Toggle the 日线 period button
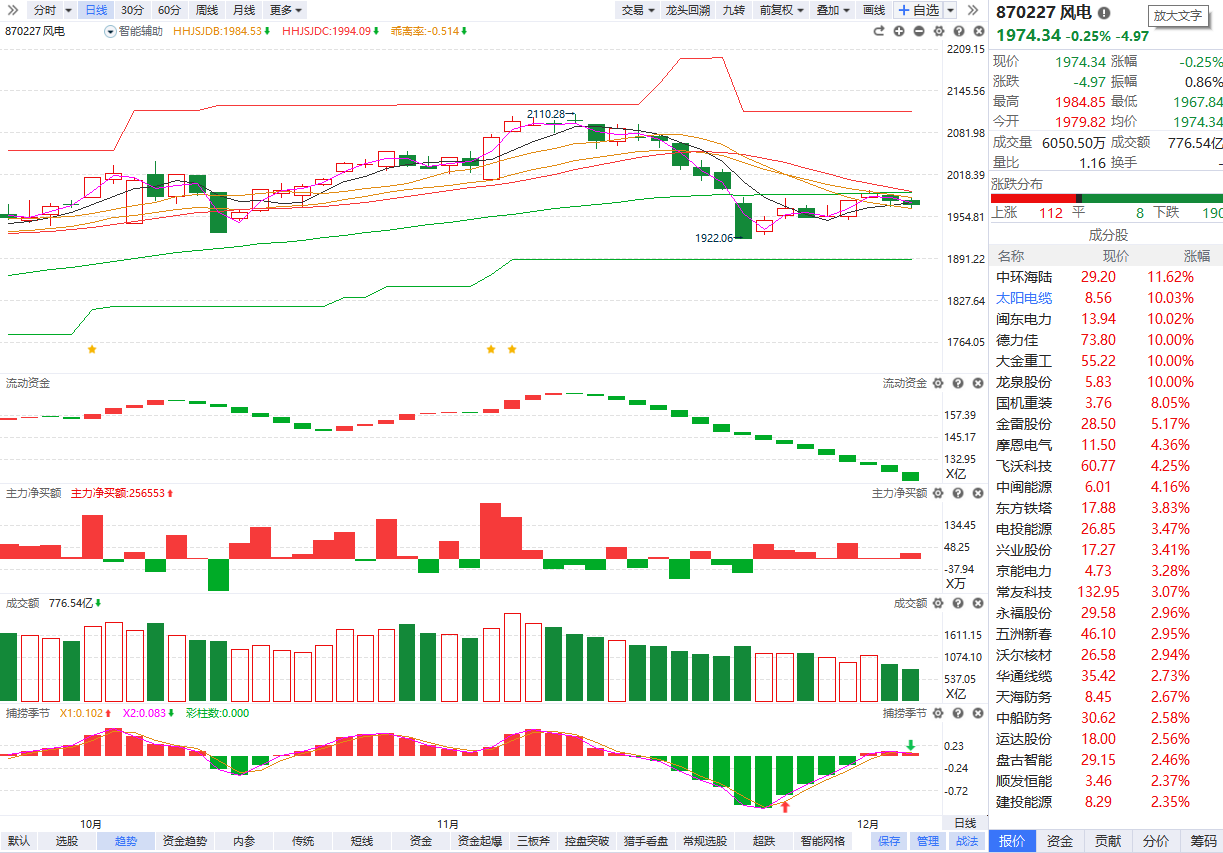Viewport: 1223px width, 853px height. point(96,10)
